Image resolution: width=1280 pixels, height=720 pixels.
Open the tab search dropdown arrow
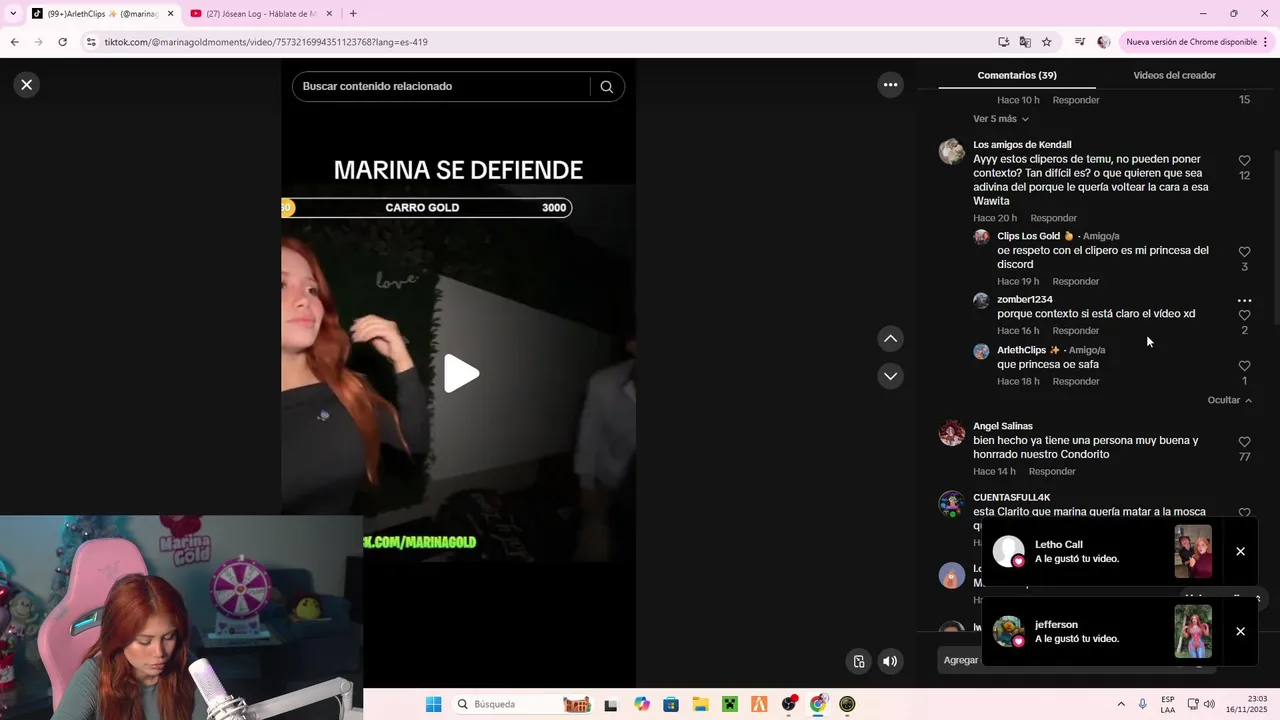point(12,14)
